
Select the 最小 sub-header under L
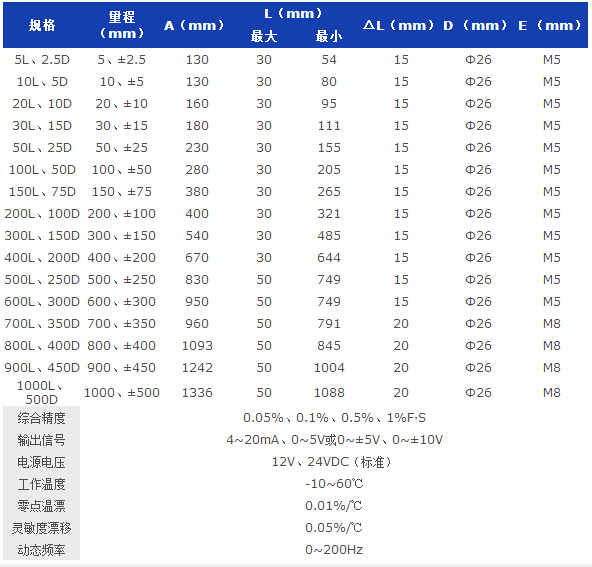point(329,36)
